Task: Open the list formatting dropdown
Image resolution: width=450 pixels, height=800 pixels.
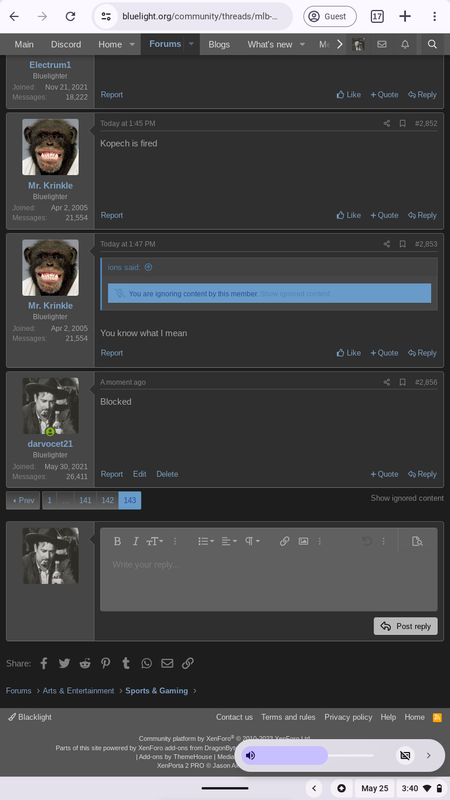Action: [206, 541]
